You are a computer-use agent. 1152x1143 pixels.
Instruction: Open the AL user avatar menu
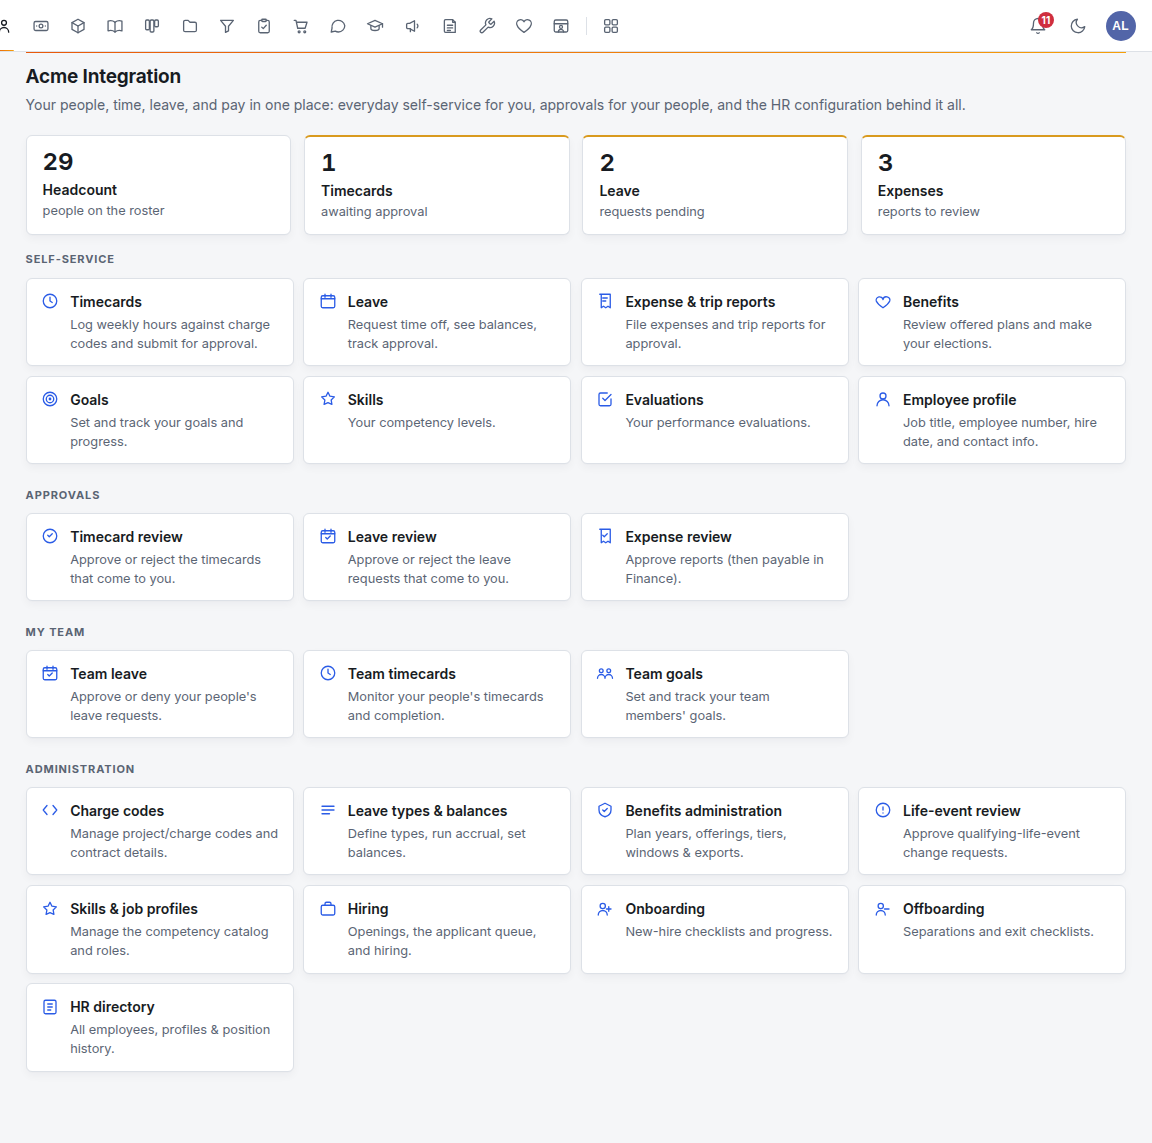click(x=1120, y=26)
